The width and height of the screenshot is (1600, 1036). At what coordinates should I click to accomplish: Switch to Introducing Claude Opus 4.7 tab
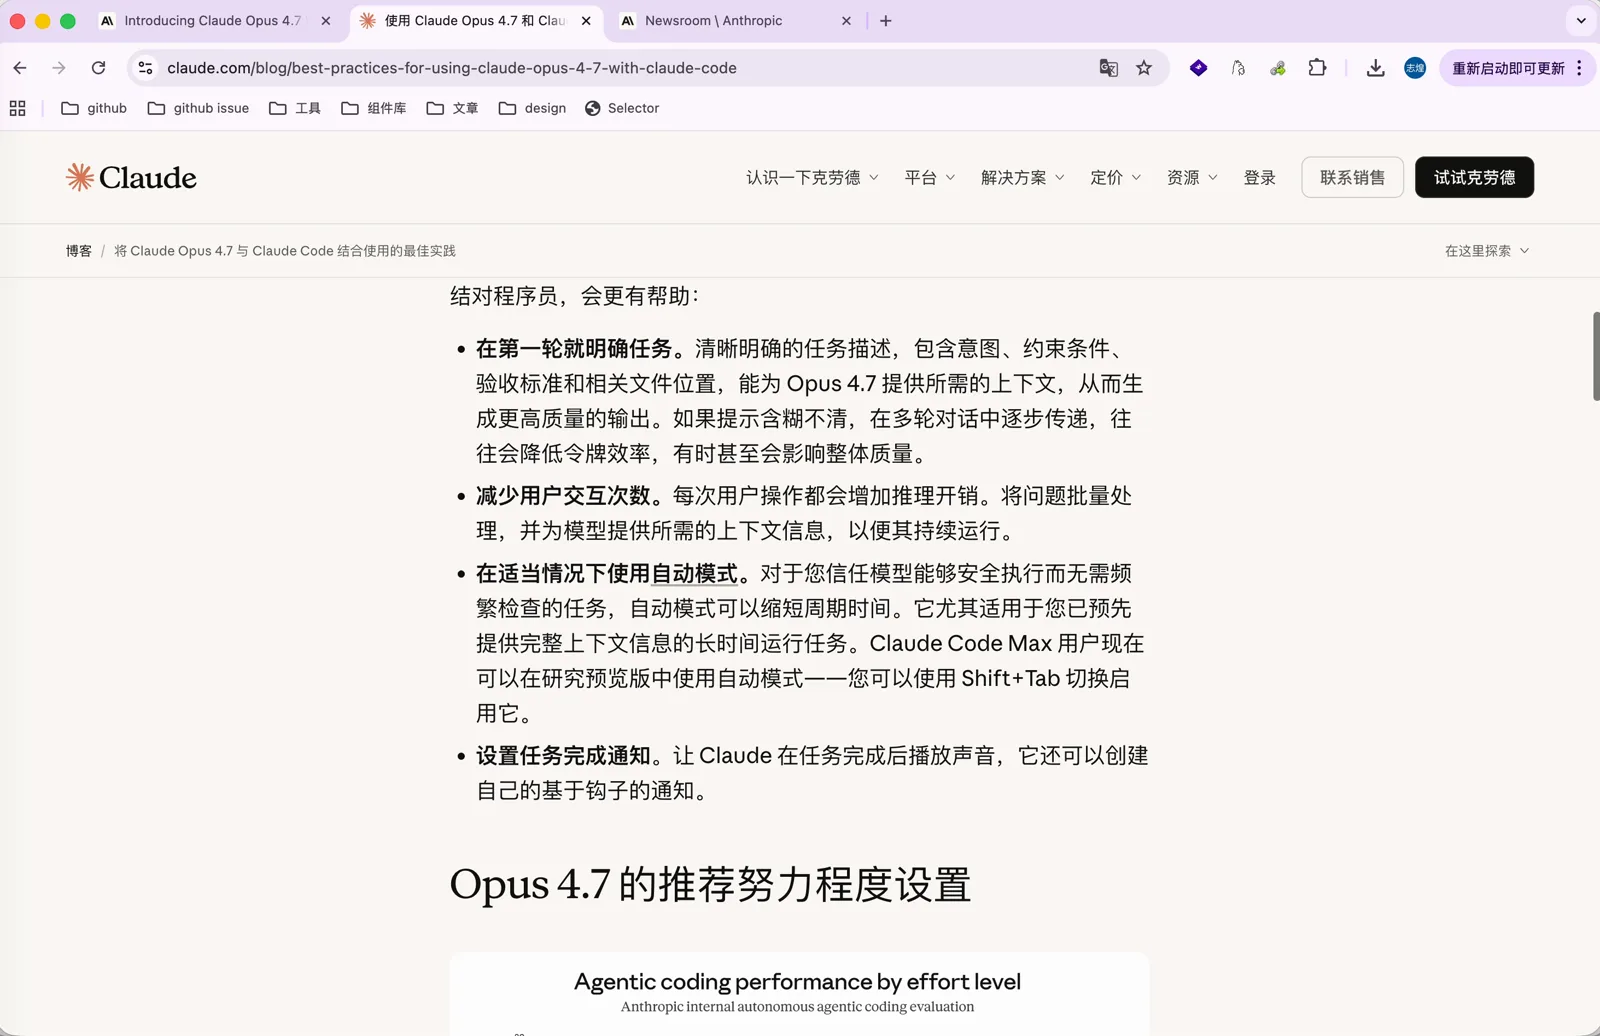coord(212,21)
